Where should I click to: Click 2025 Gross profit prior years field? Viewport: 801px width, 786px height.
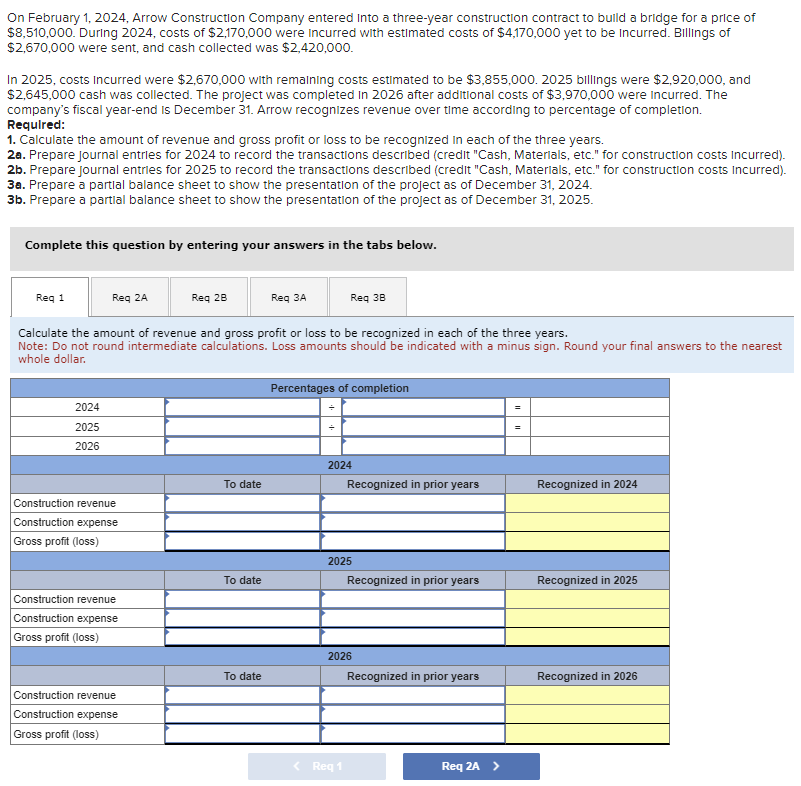tap(413, 637)
